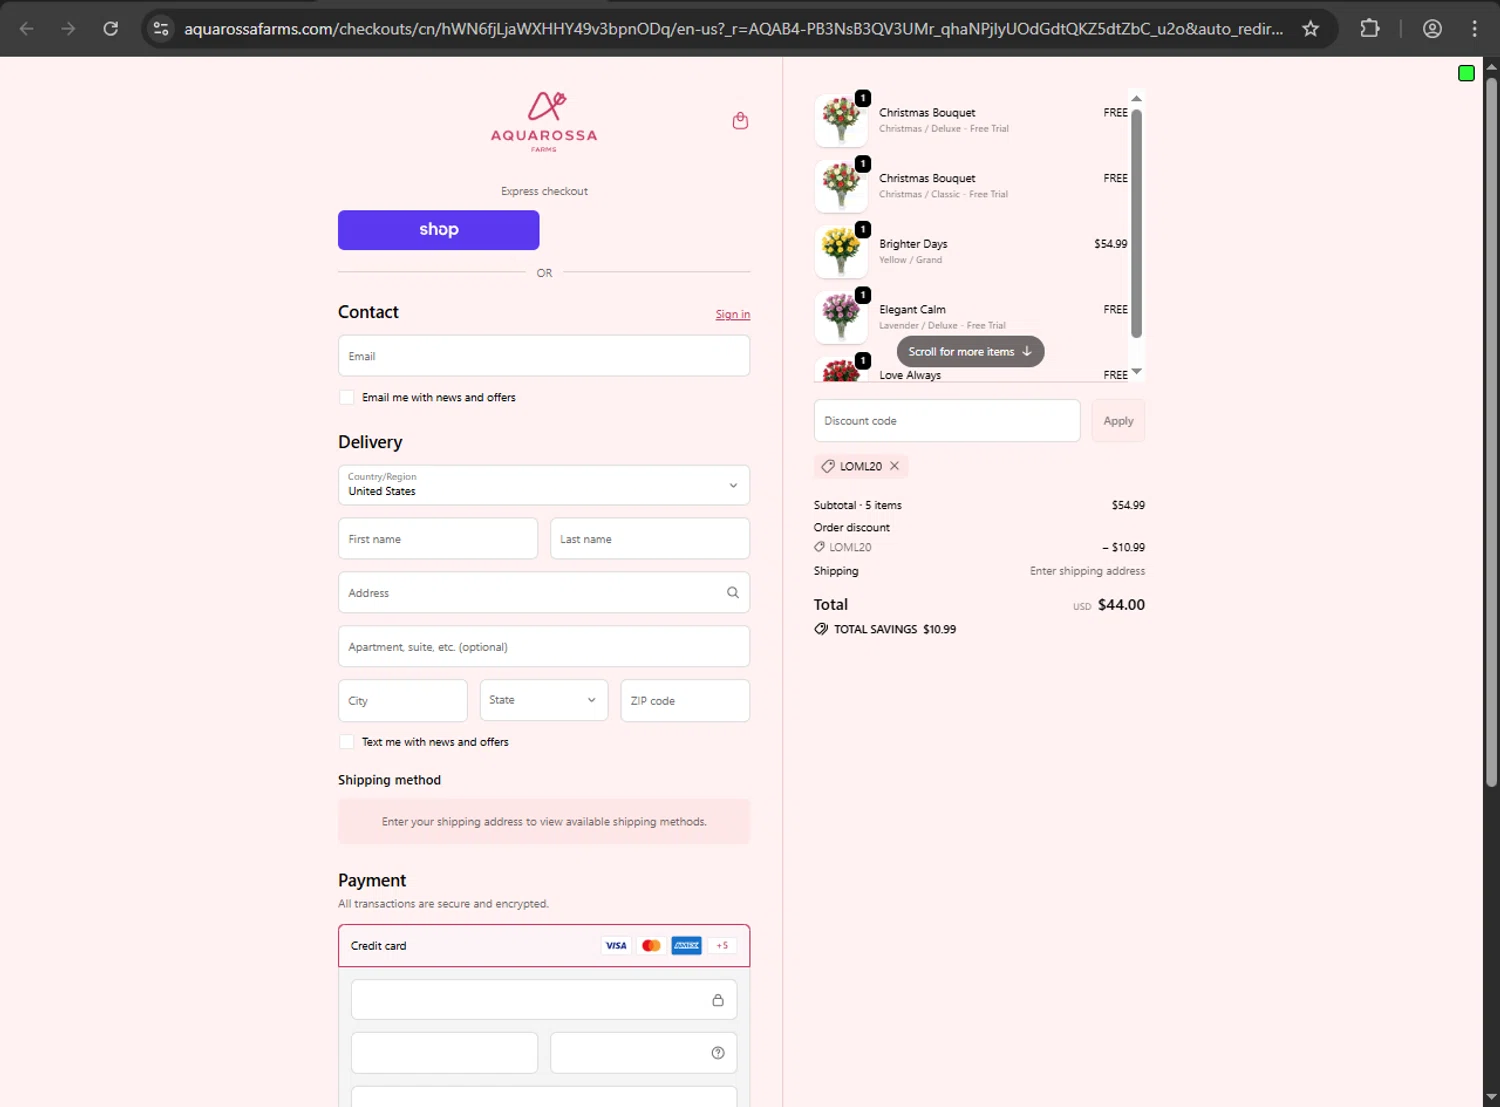Click Enter shipping address text

point(1087,571)
